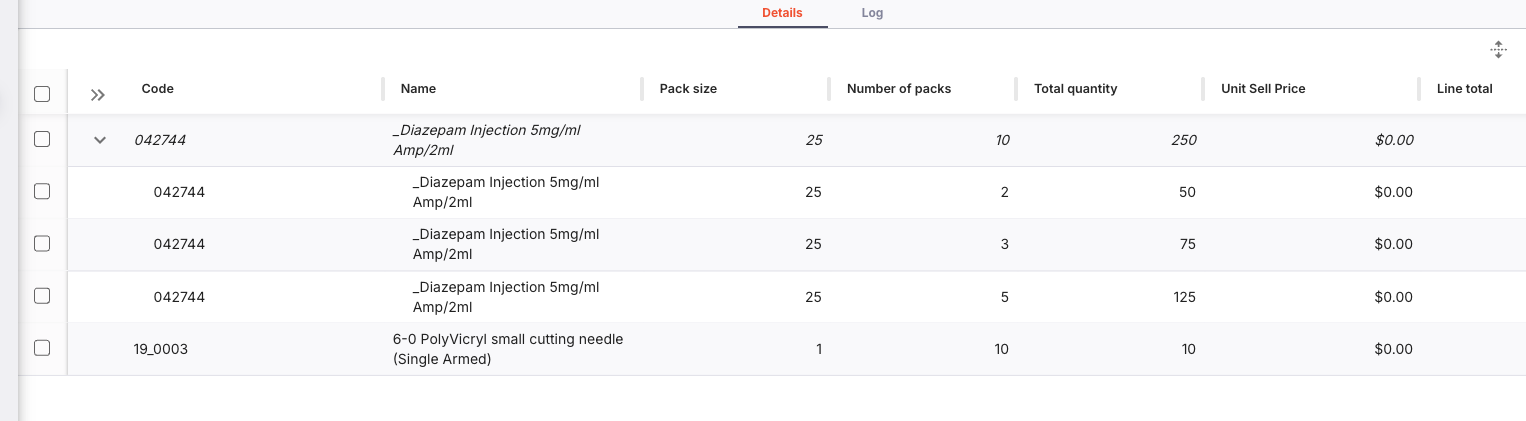
Task: Click the Number of packs column header
Action: [x=898, y=89]
